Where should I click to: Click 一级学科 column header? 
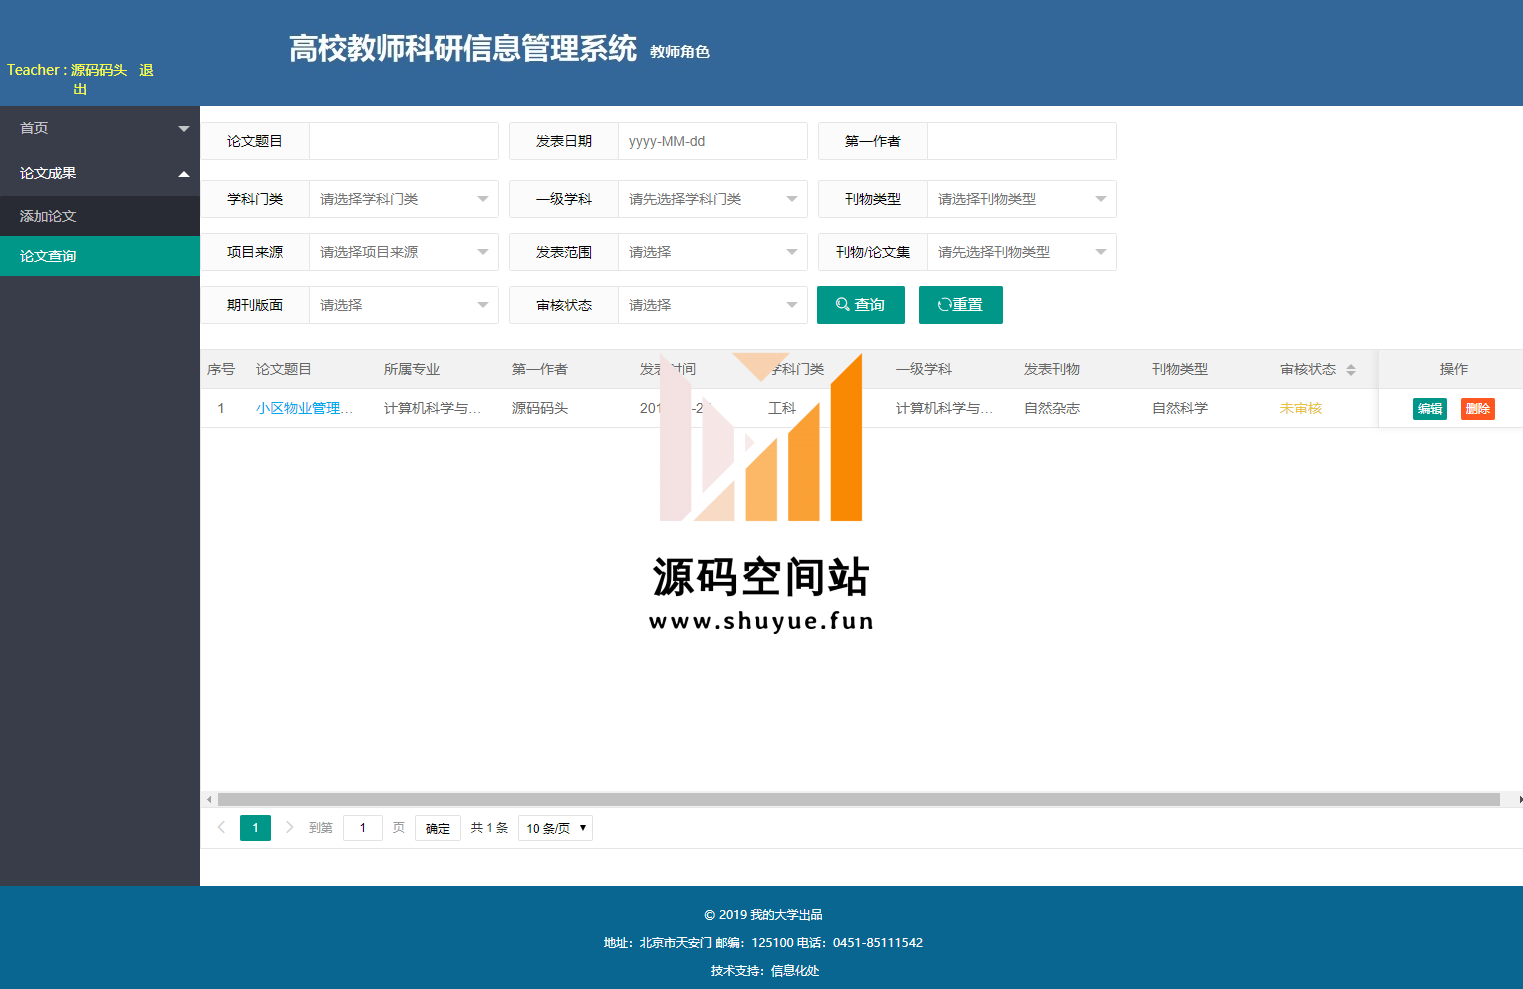point(924,369)
